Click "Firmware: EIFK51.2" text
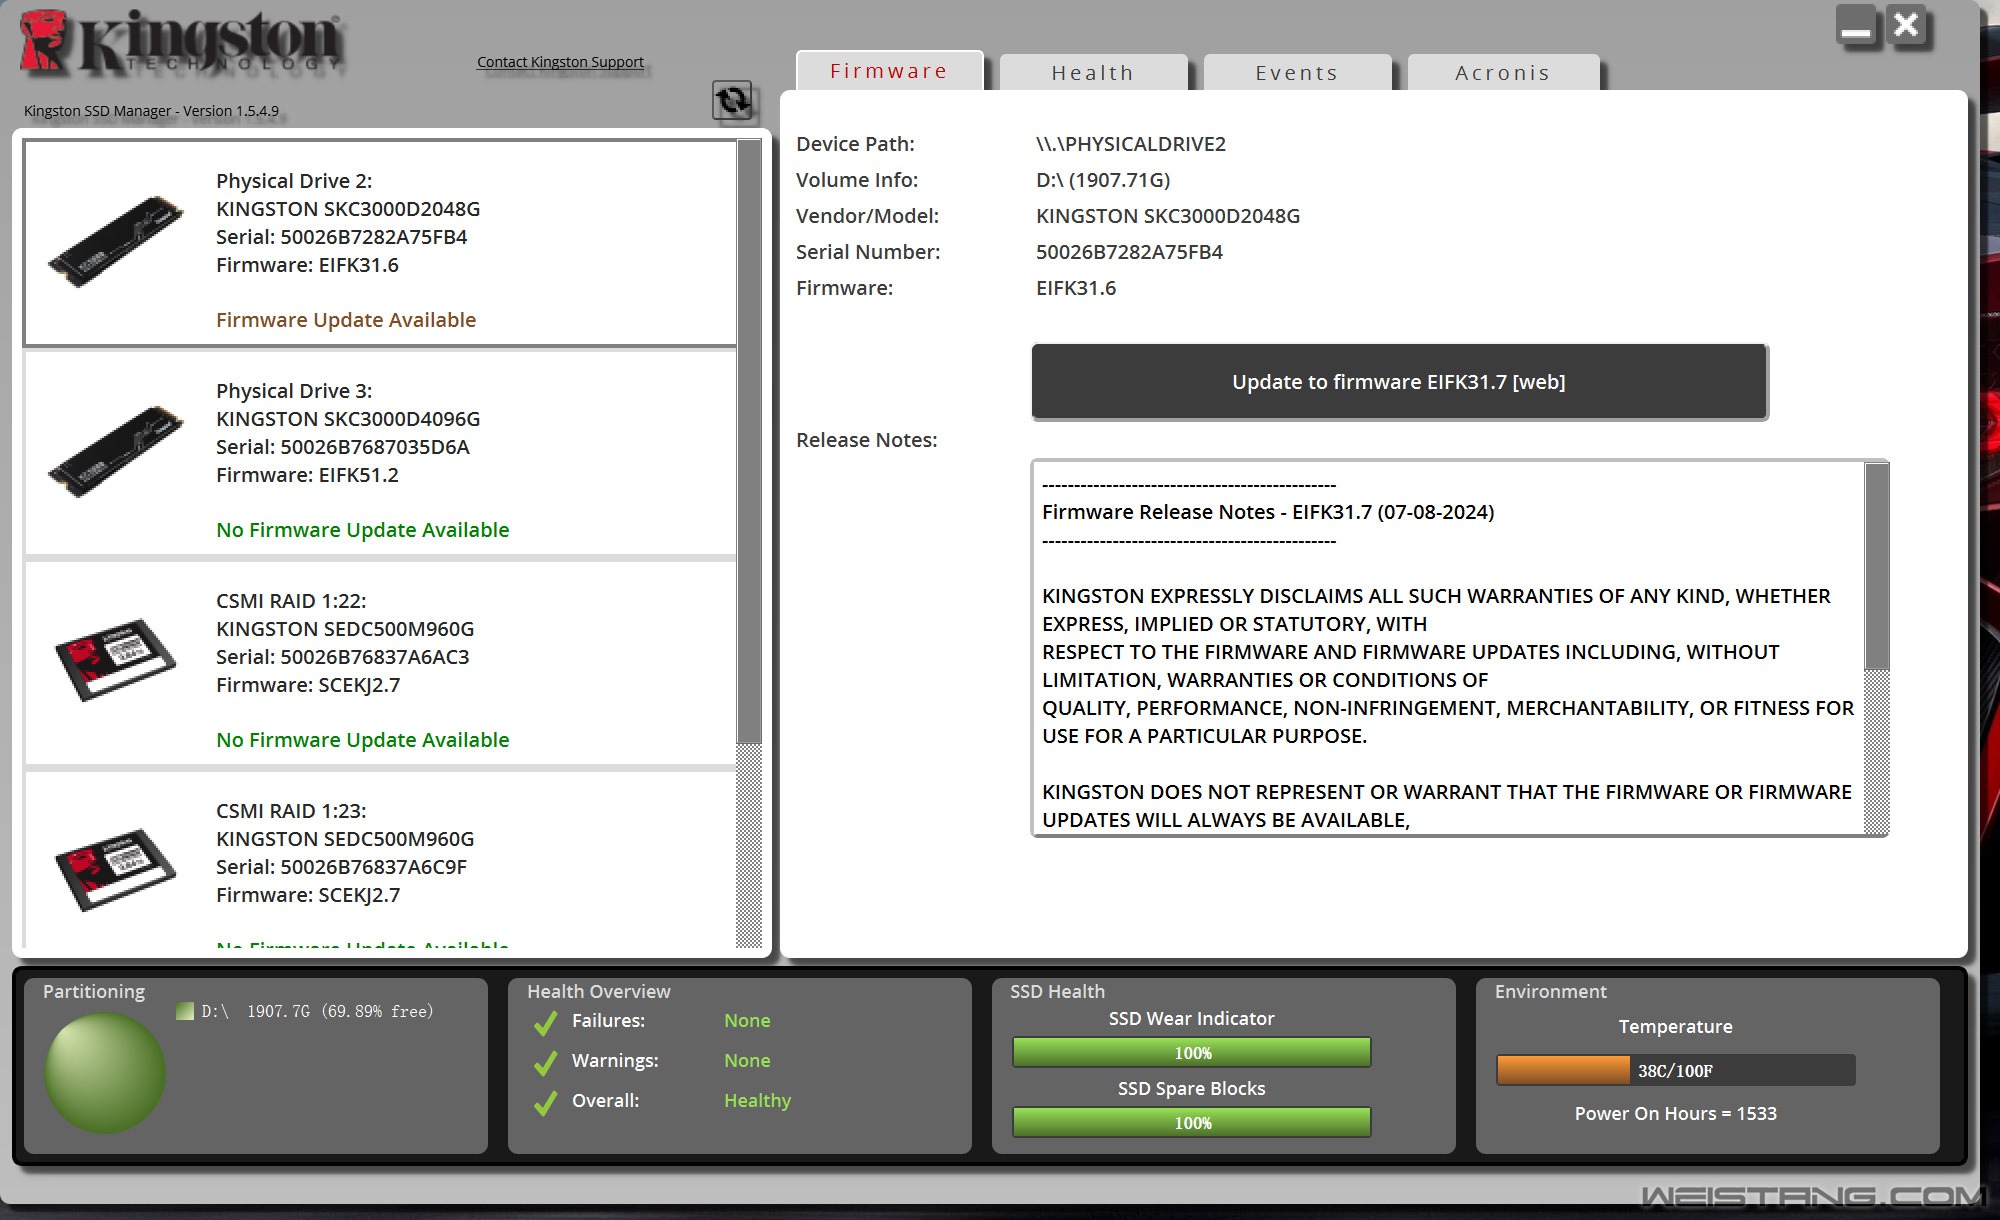 pos(307,475)
